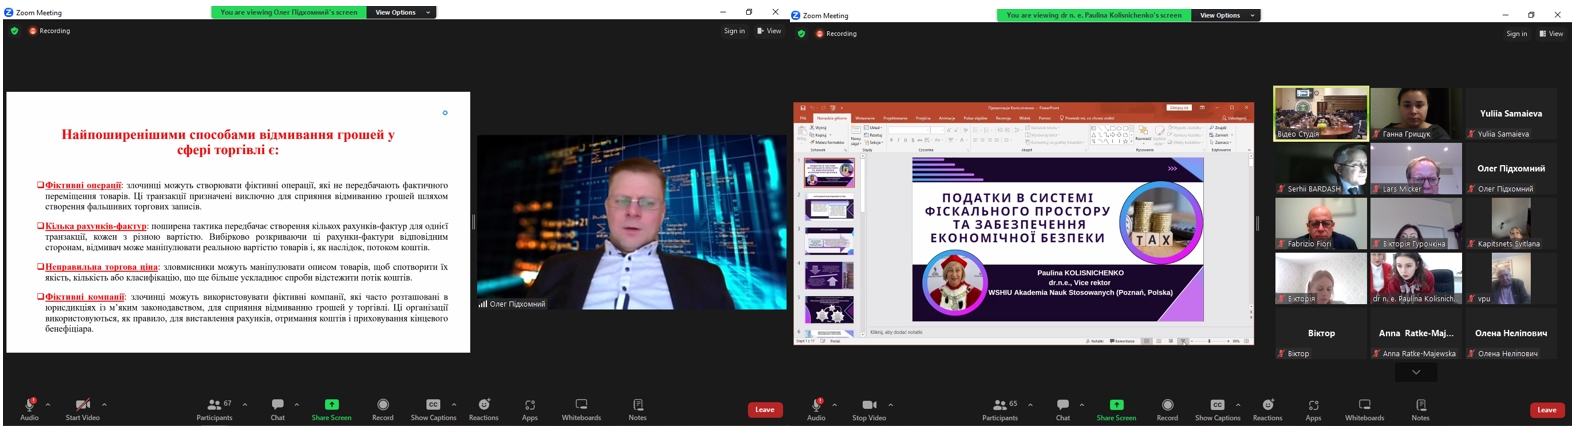This screenshot has height=430, width=1575.
Task: Click Sign in link in left Zoom window
Action: (734, 31)
